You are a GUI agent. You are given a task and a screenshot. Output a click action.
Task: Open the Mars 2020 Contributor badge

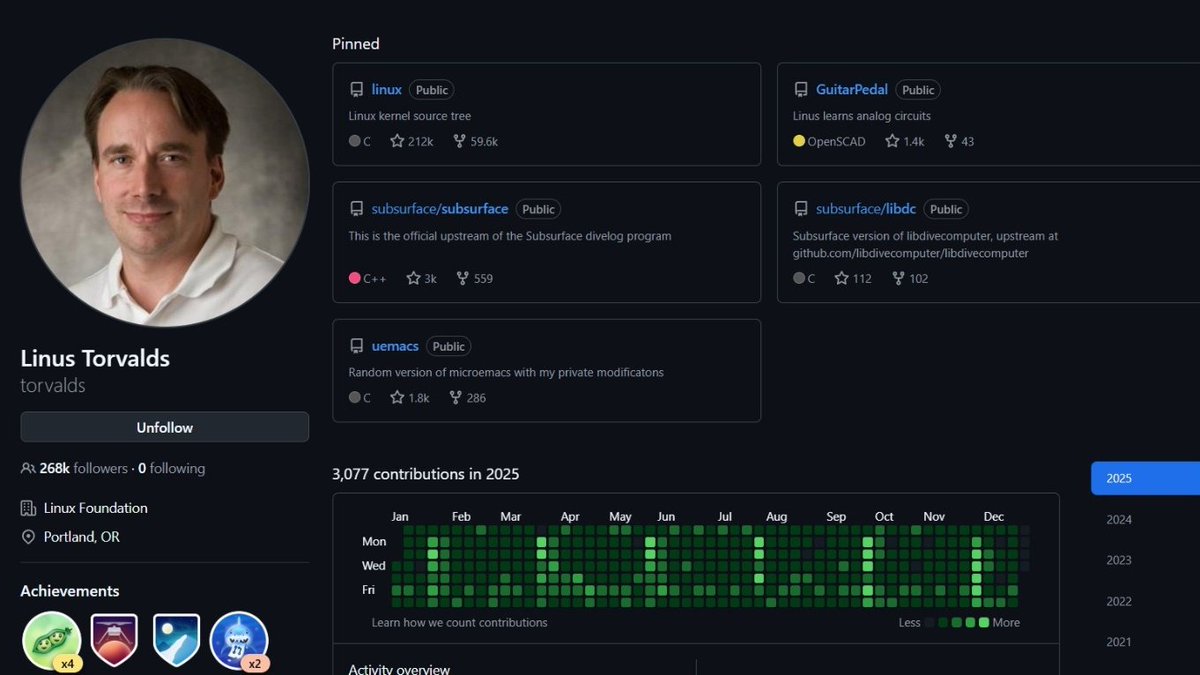click(x=114, y=641)
